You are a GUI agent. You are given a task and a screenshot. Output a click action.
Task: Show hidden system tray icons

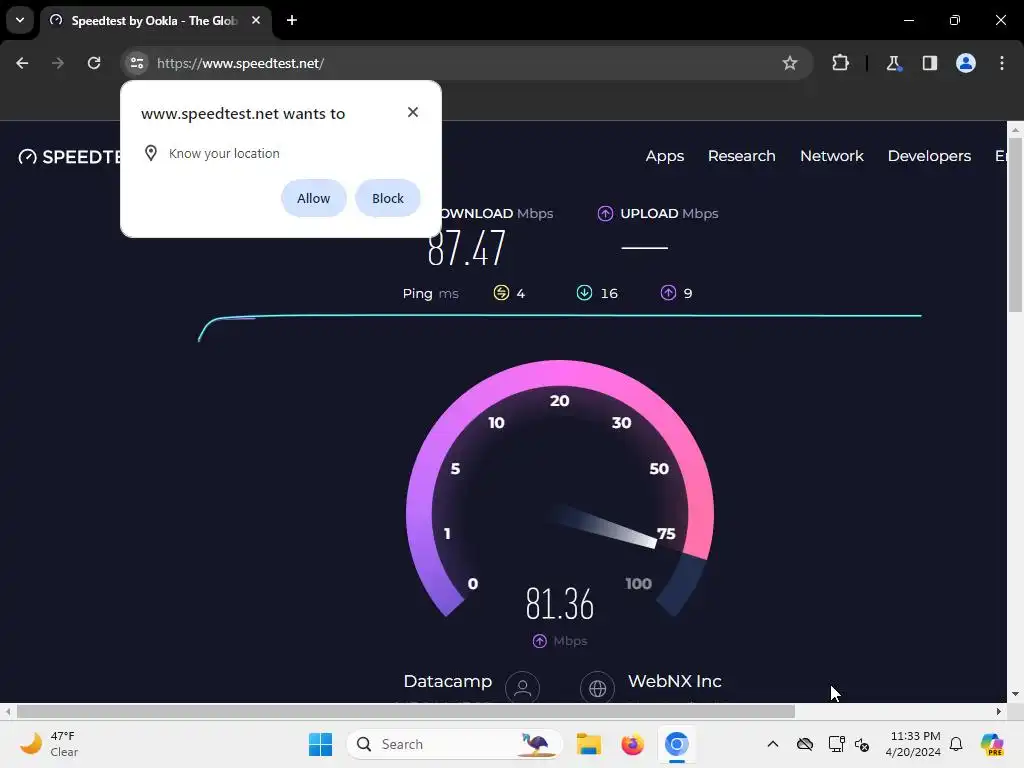tap(773, 744)
